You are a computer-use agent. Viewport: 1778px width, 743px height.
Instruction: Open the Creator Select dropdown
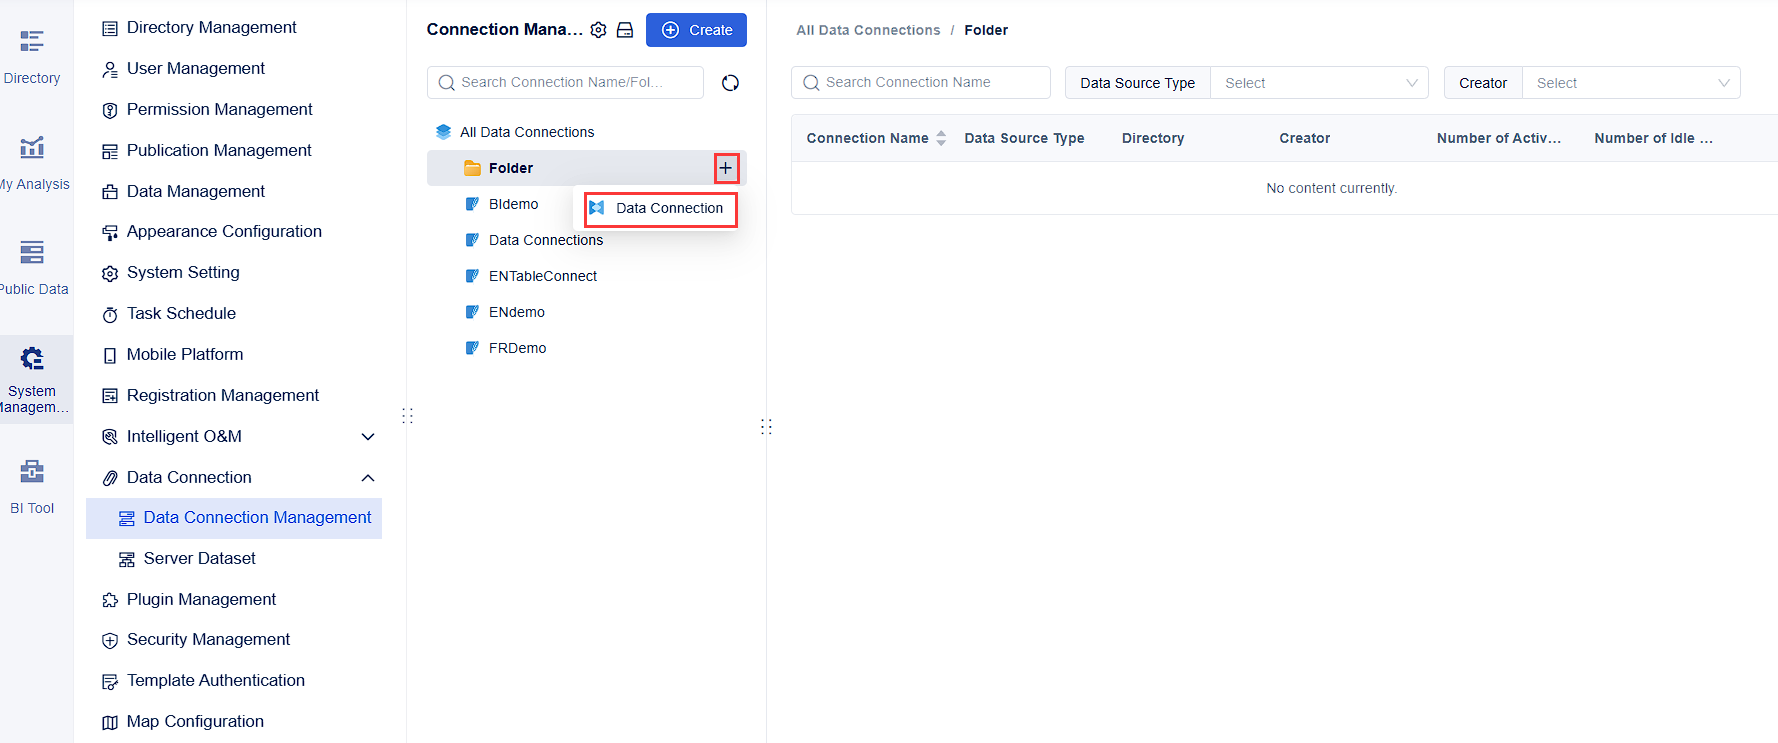pyautogui.click(x=1631, y=83)
